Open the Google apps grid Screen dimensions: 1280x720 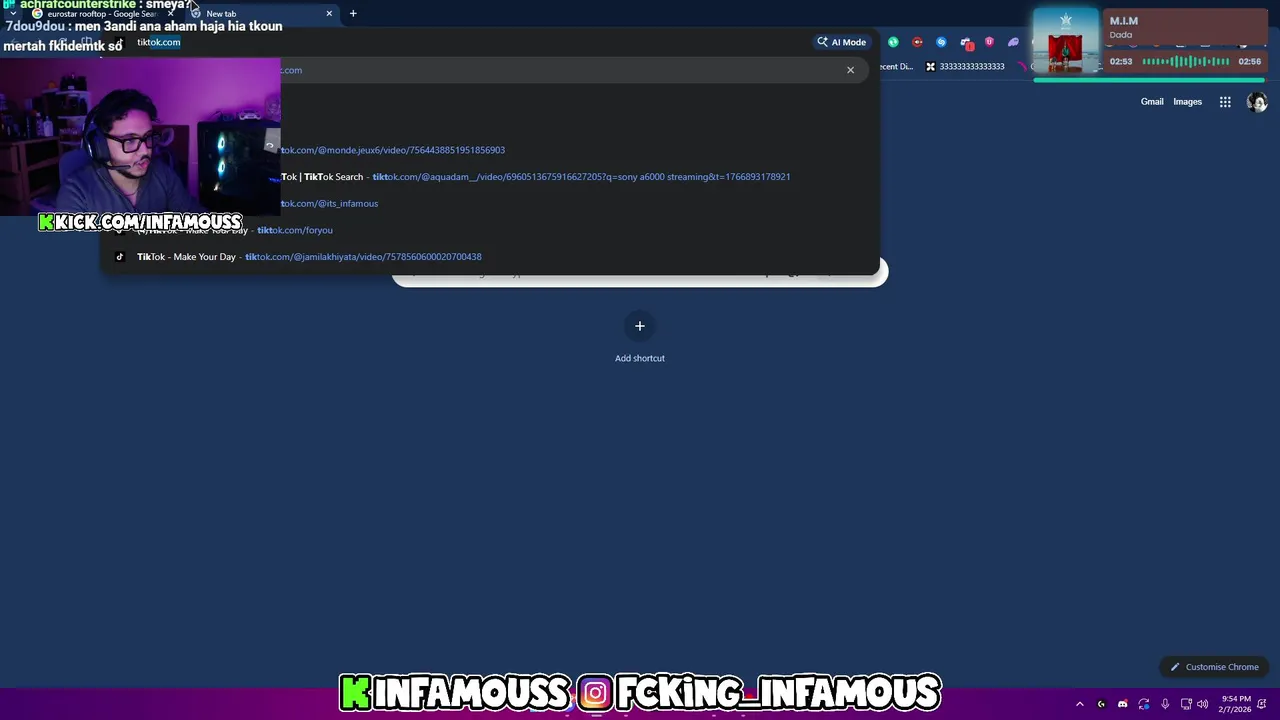(x=1225, y=102)
